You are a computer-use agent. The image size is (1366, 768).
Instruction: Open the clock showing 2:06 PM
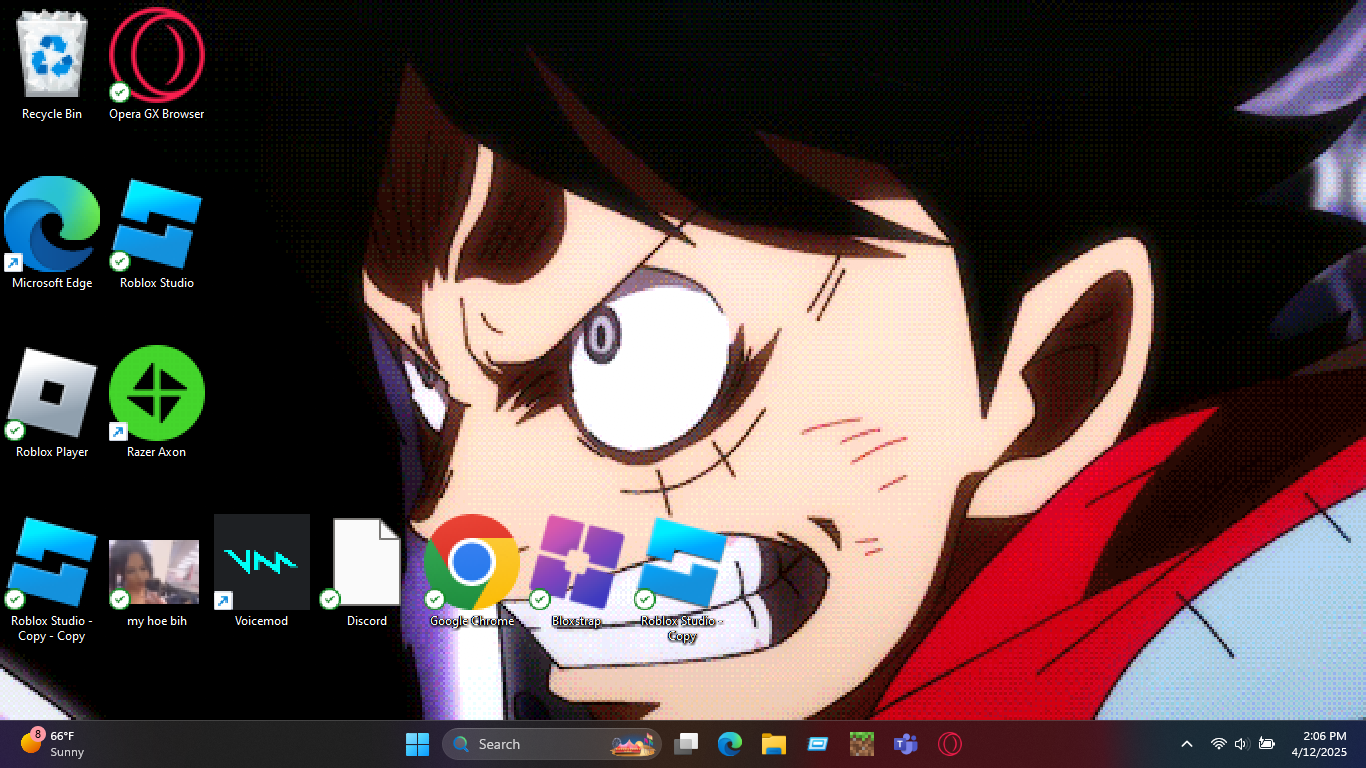[1319, 744]
